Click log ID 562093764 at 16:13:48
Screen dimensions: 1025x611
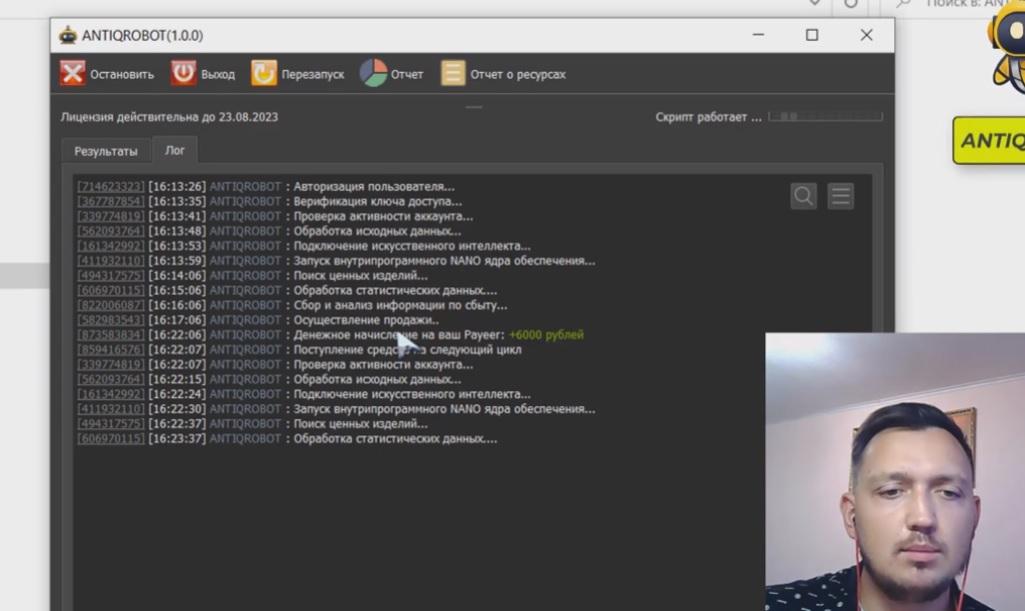coord(110,231)
